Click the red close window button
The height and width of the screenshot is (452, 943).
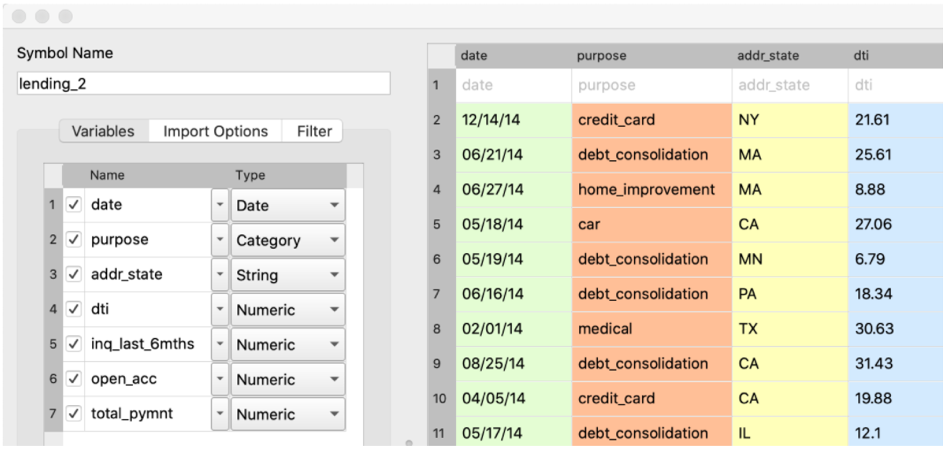pyautogui.click(x=19, y=17)
